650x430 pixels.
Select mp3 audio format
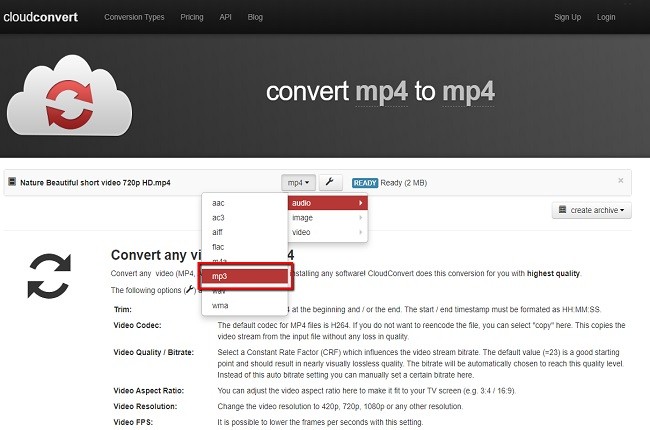(245, 276)
